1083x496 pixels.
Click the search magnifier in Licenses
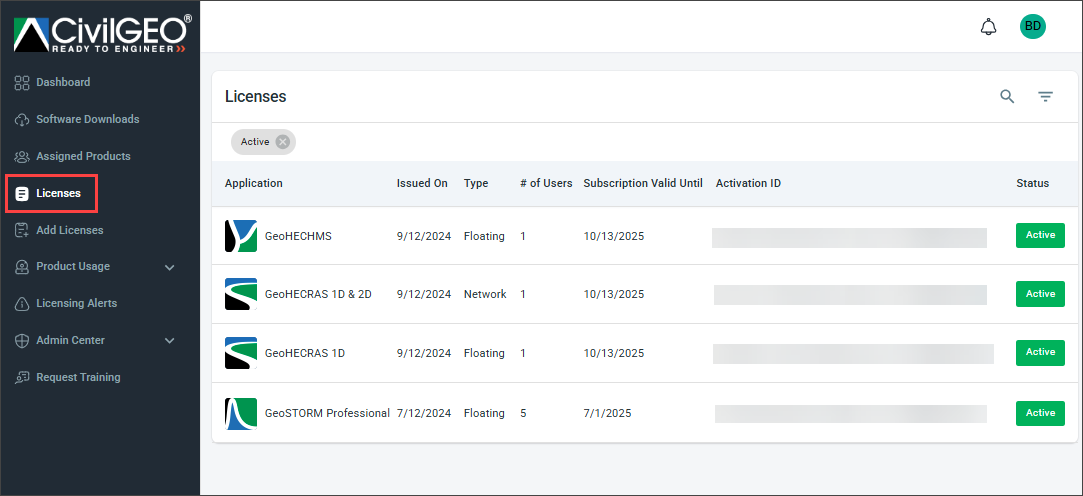pyautogui.click(x=1008, y=97)
